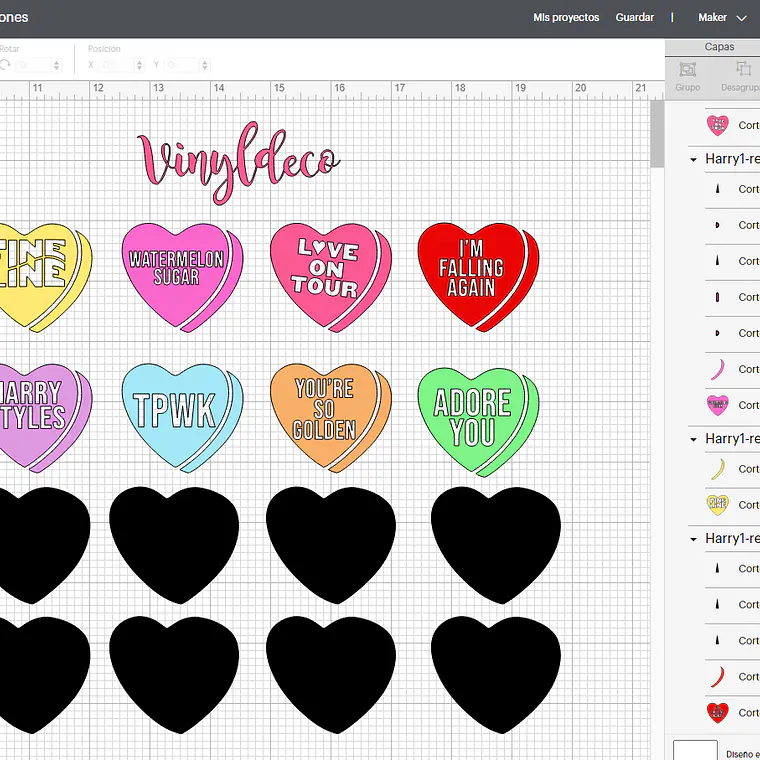Viewport: 760px width, 760px height.
Task: Click the Desagrupar icon in Capas panel
Action: point(743,69)
